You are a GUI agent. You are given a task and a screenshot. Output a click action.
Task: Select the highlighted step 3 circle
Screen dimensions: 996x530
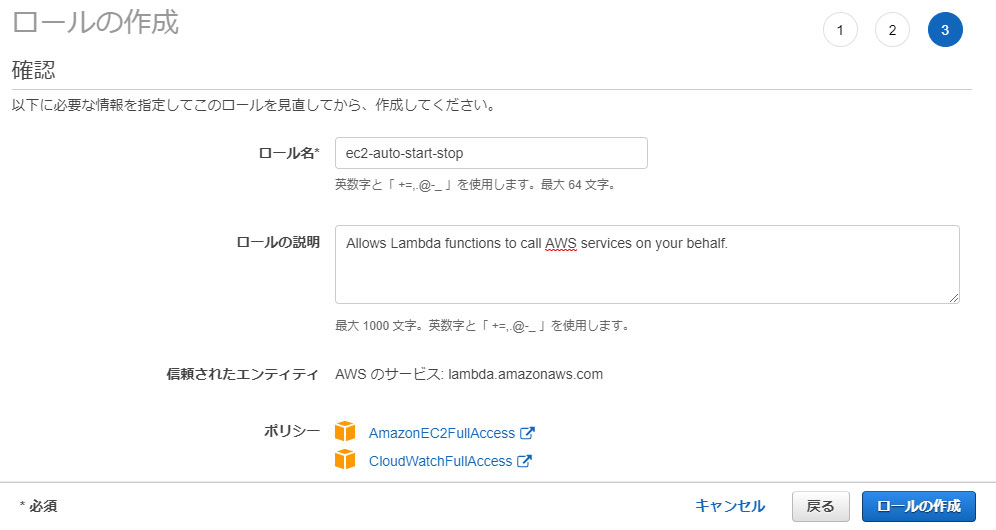tap(945, 30)
